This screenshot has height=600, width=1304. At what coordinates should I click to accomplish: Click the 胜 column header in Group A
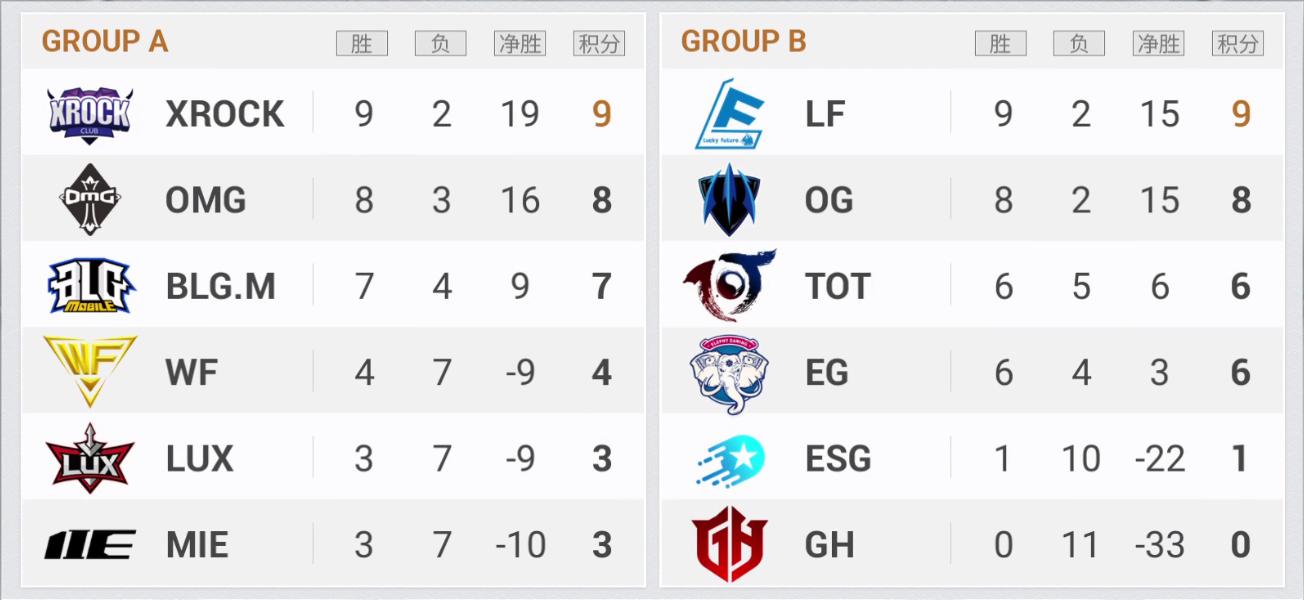[362, 43]
